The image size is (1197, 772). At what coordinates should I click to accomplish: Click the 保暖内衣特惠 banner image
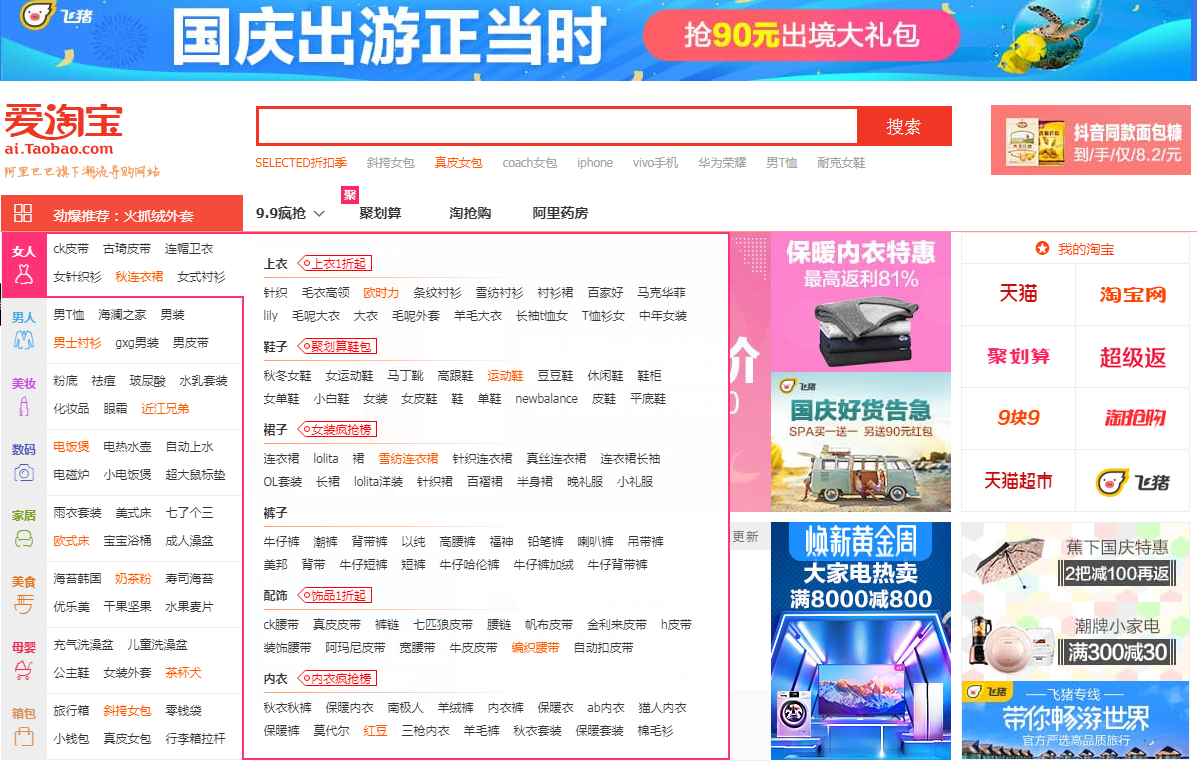[860, 302]
